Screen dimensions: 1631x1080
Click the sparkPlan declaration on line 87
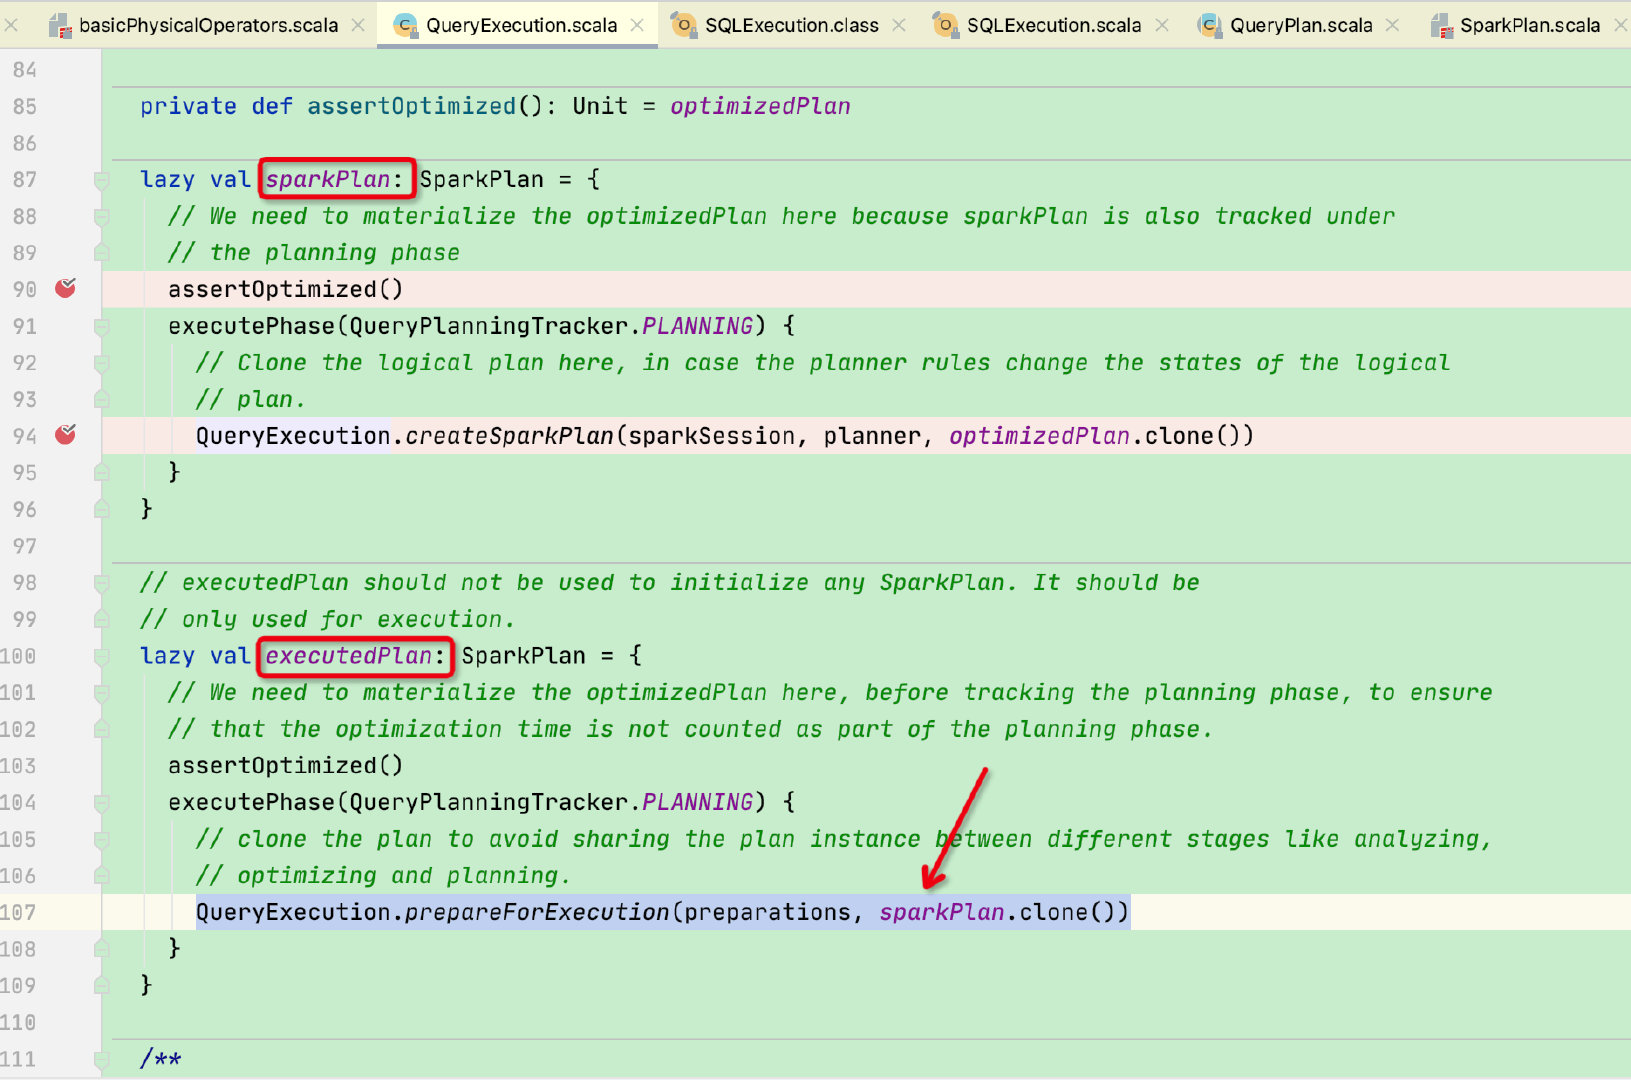tap(328, 179)
